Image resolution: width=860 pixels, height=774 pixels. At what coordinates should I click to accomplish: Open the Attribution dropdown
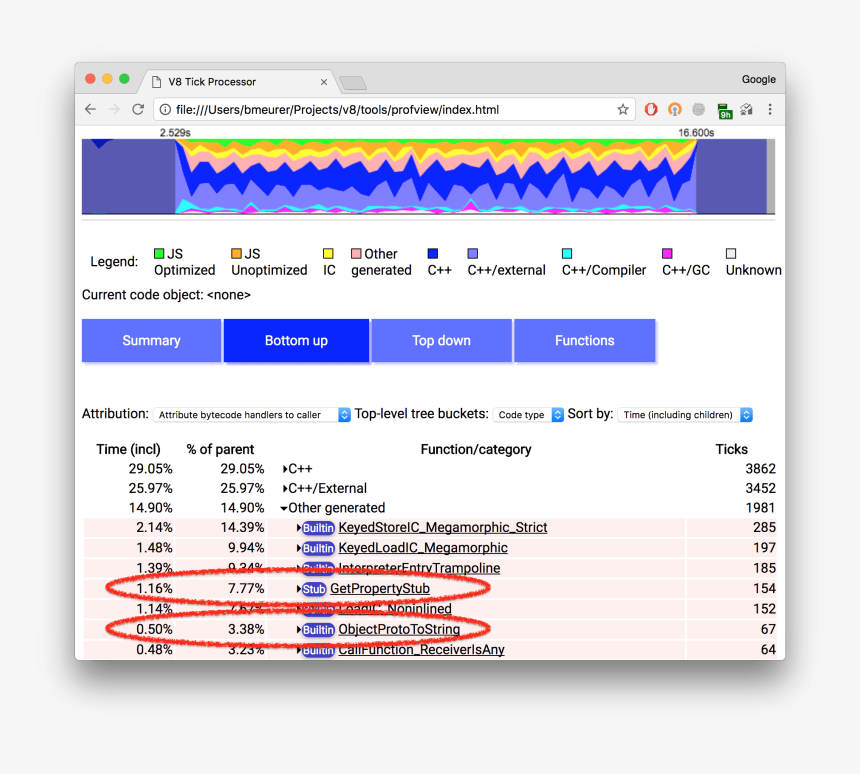click(x=252, y=415)
